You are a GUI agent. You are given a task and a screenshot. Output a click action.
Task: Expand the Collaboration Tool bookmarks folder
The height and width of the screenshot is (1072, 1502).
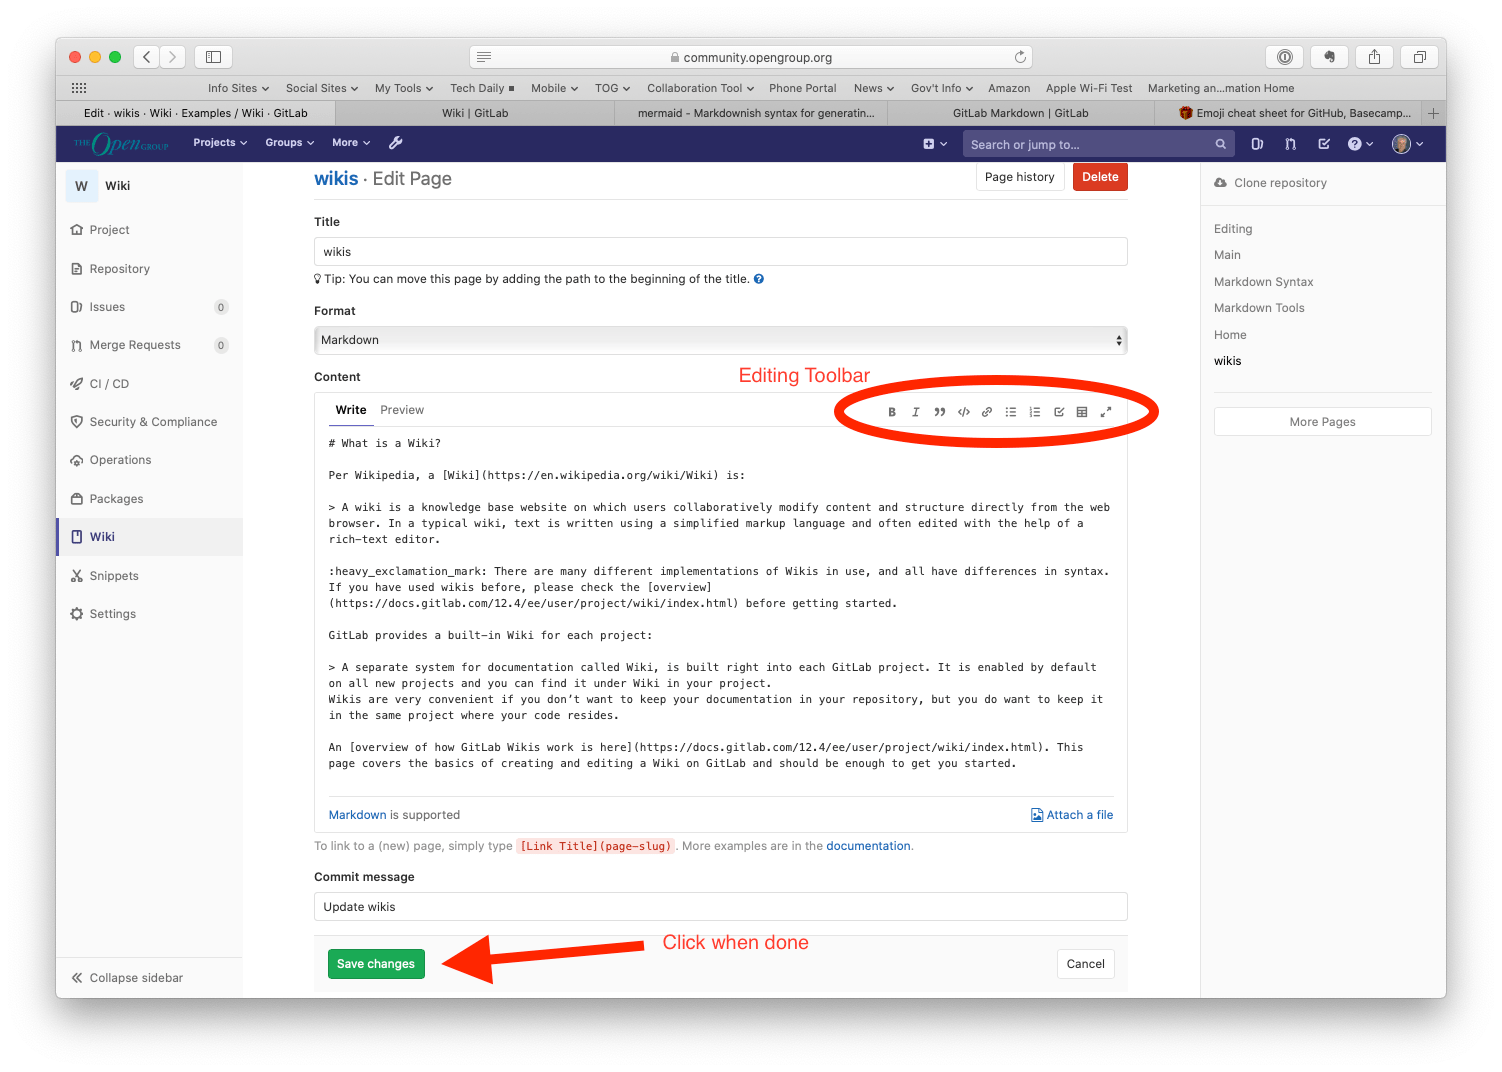click(700, 88)
